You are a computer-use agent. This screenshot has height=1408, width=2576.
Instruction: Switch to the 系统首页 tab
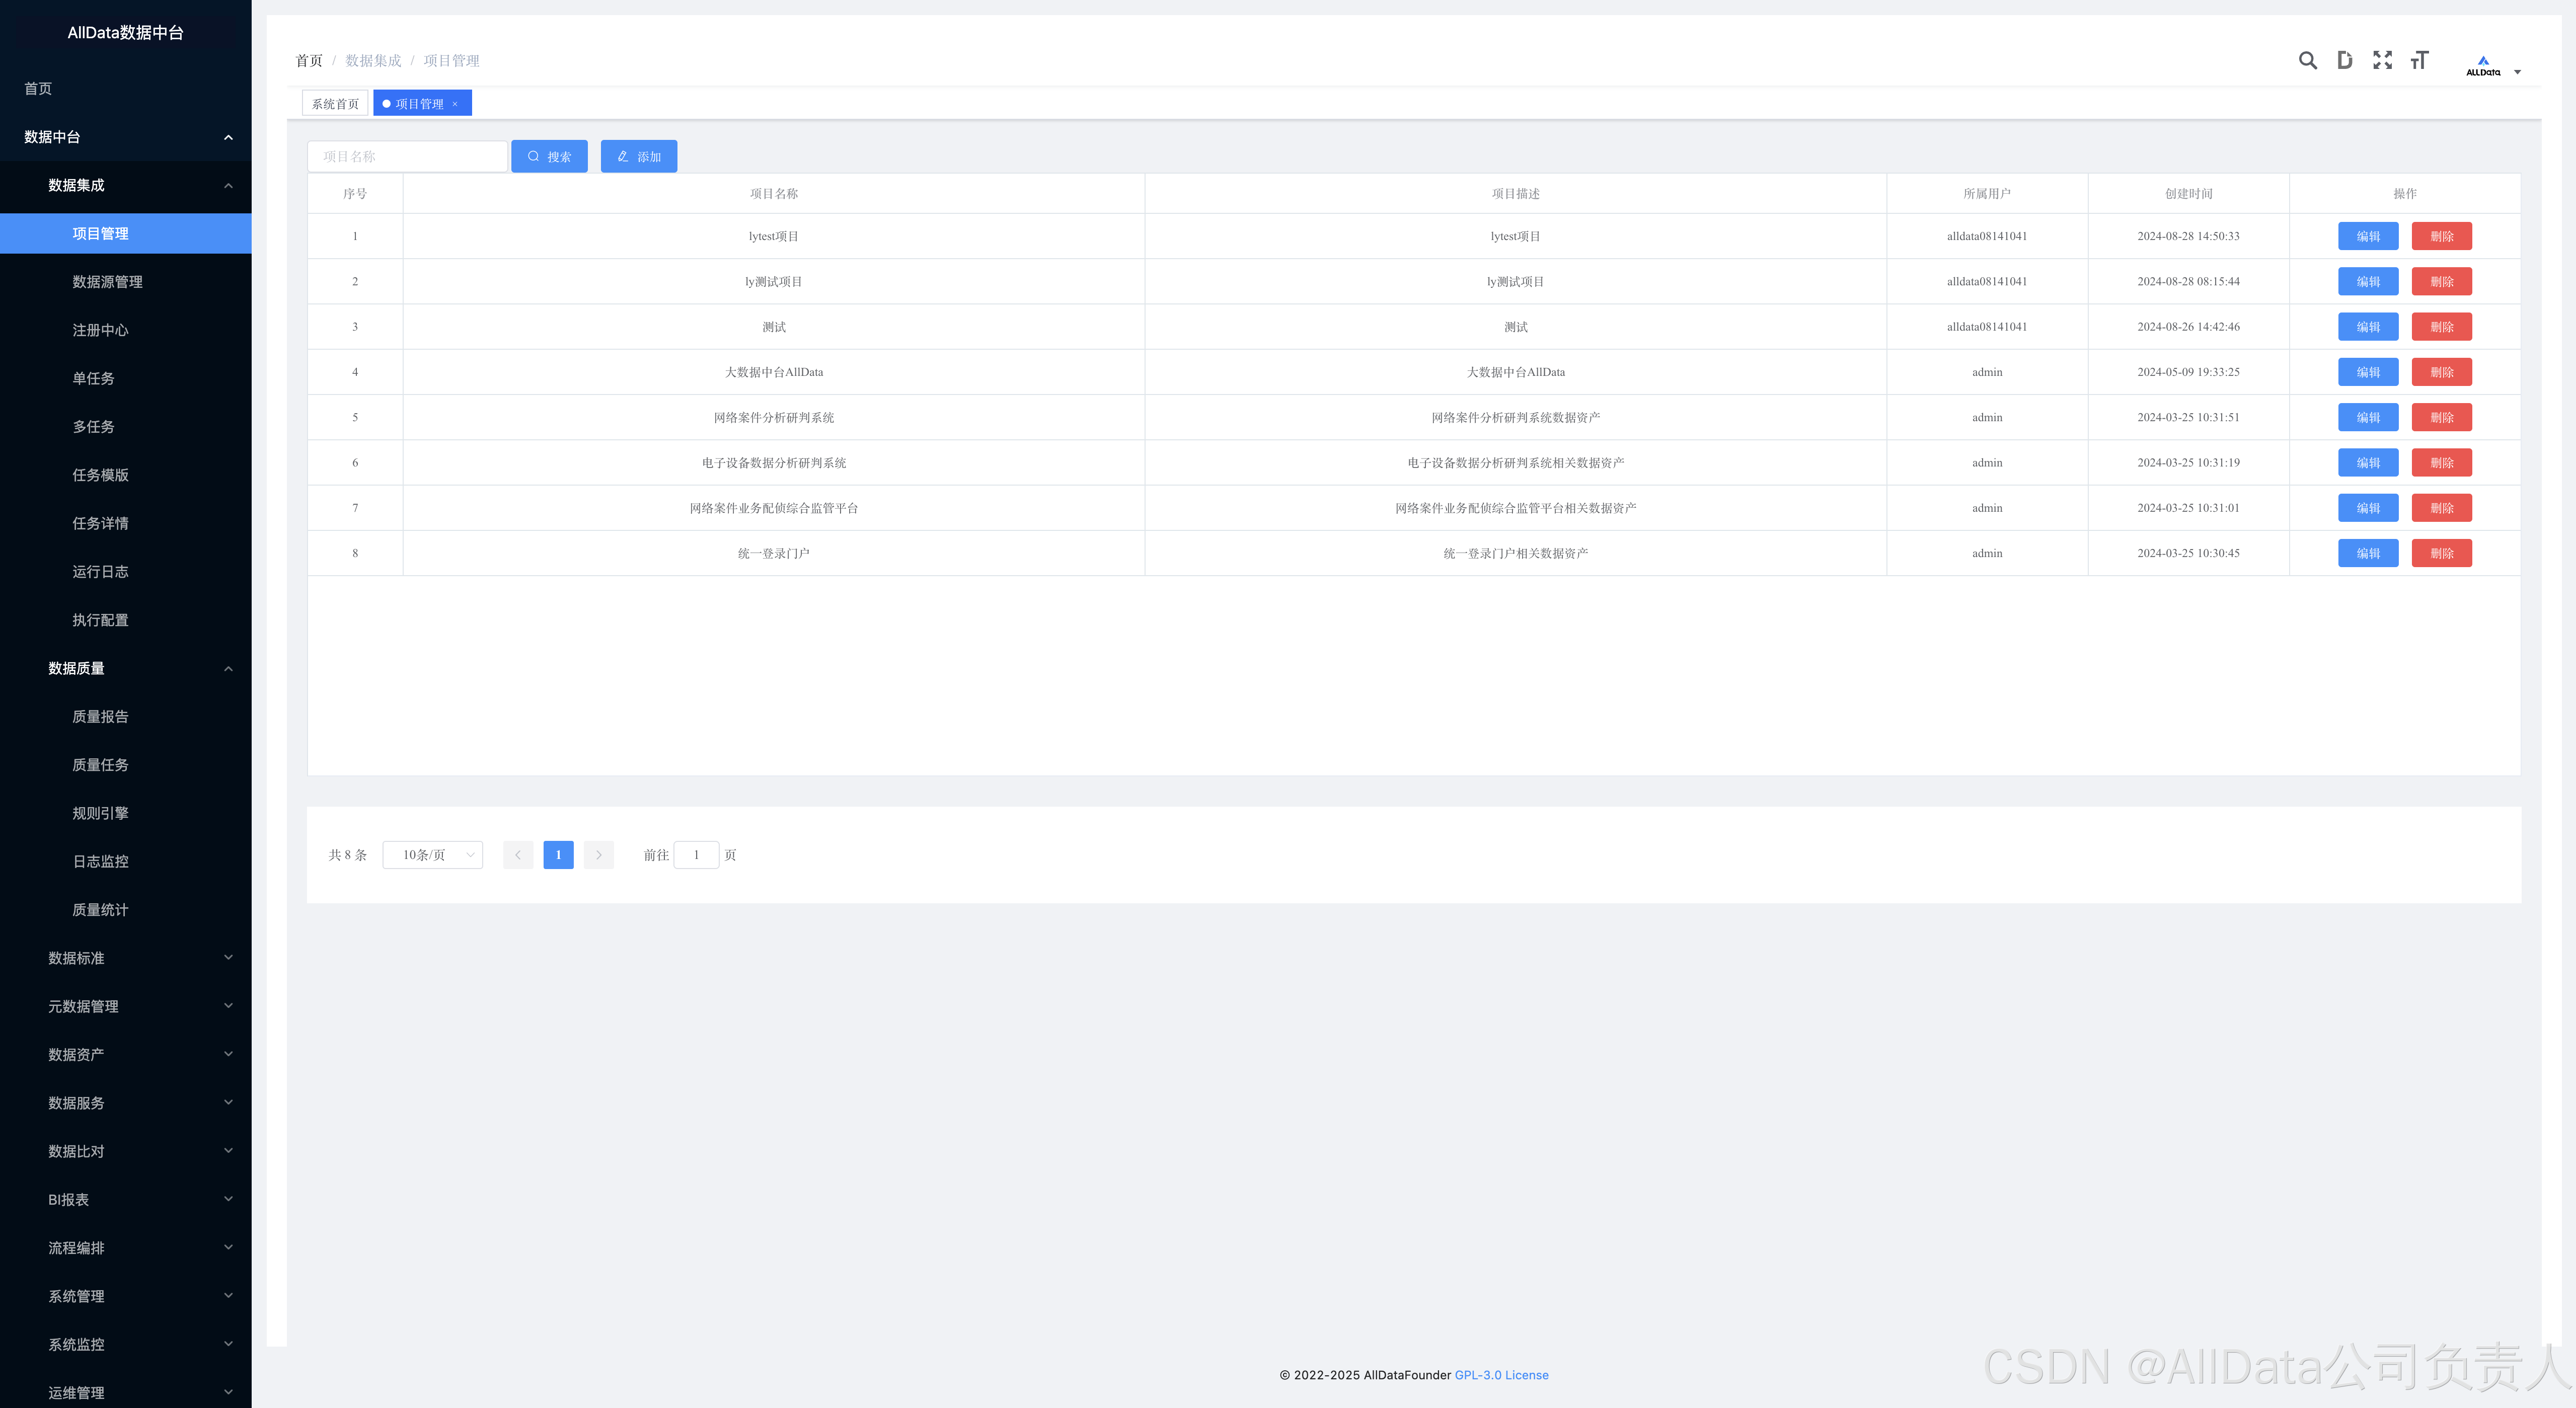pyautogui.click(x=335, y=104)
